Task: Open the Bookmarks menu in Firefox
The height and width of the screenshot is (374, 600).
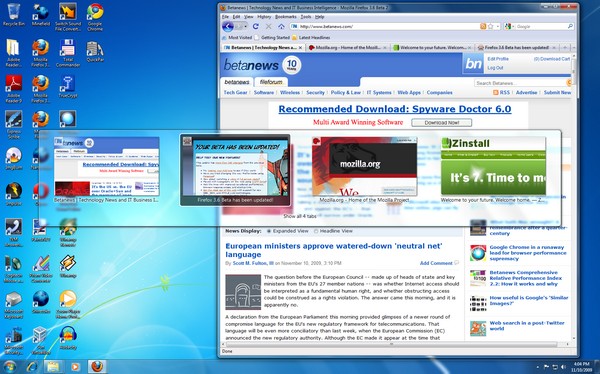Action: point(285,17)
